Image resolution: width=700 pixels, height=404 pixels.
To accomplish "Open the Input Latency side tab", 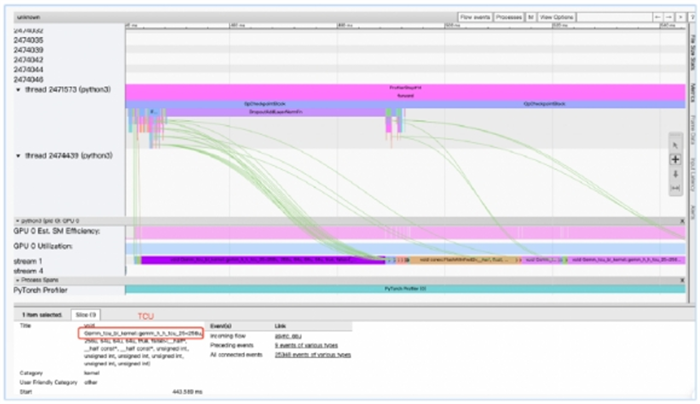I will pyautogui.click(x=693, y=175).
